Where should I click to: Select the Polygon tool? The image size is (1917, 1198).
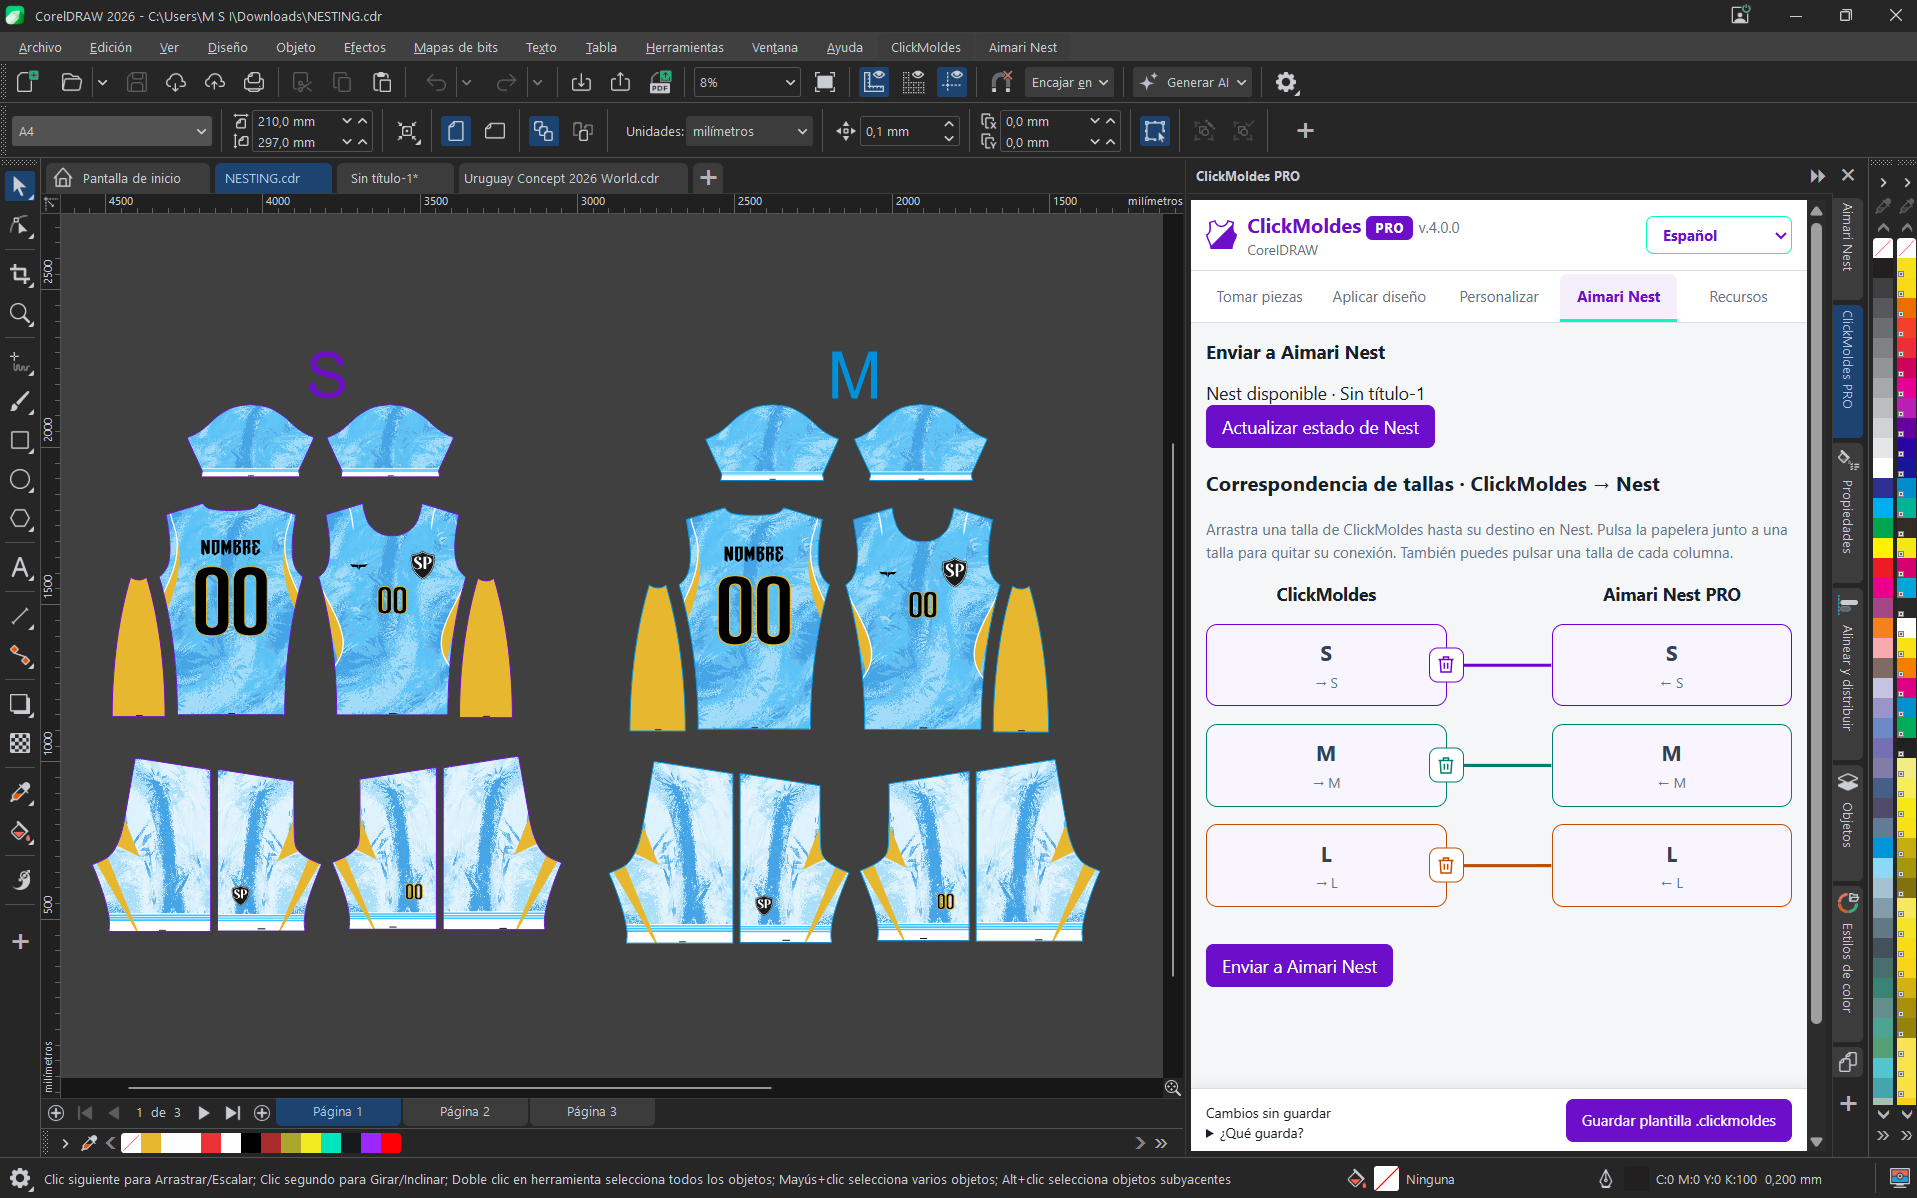[20, 519]
